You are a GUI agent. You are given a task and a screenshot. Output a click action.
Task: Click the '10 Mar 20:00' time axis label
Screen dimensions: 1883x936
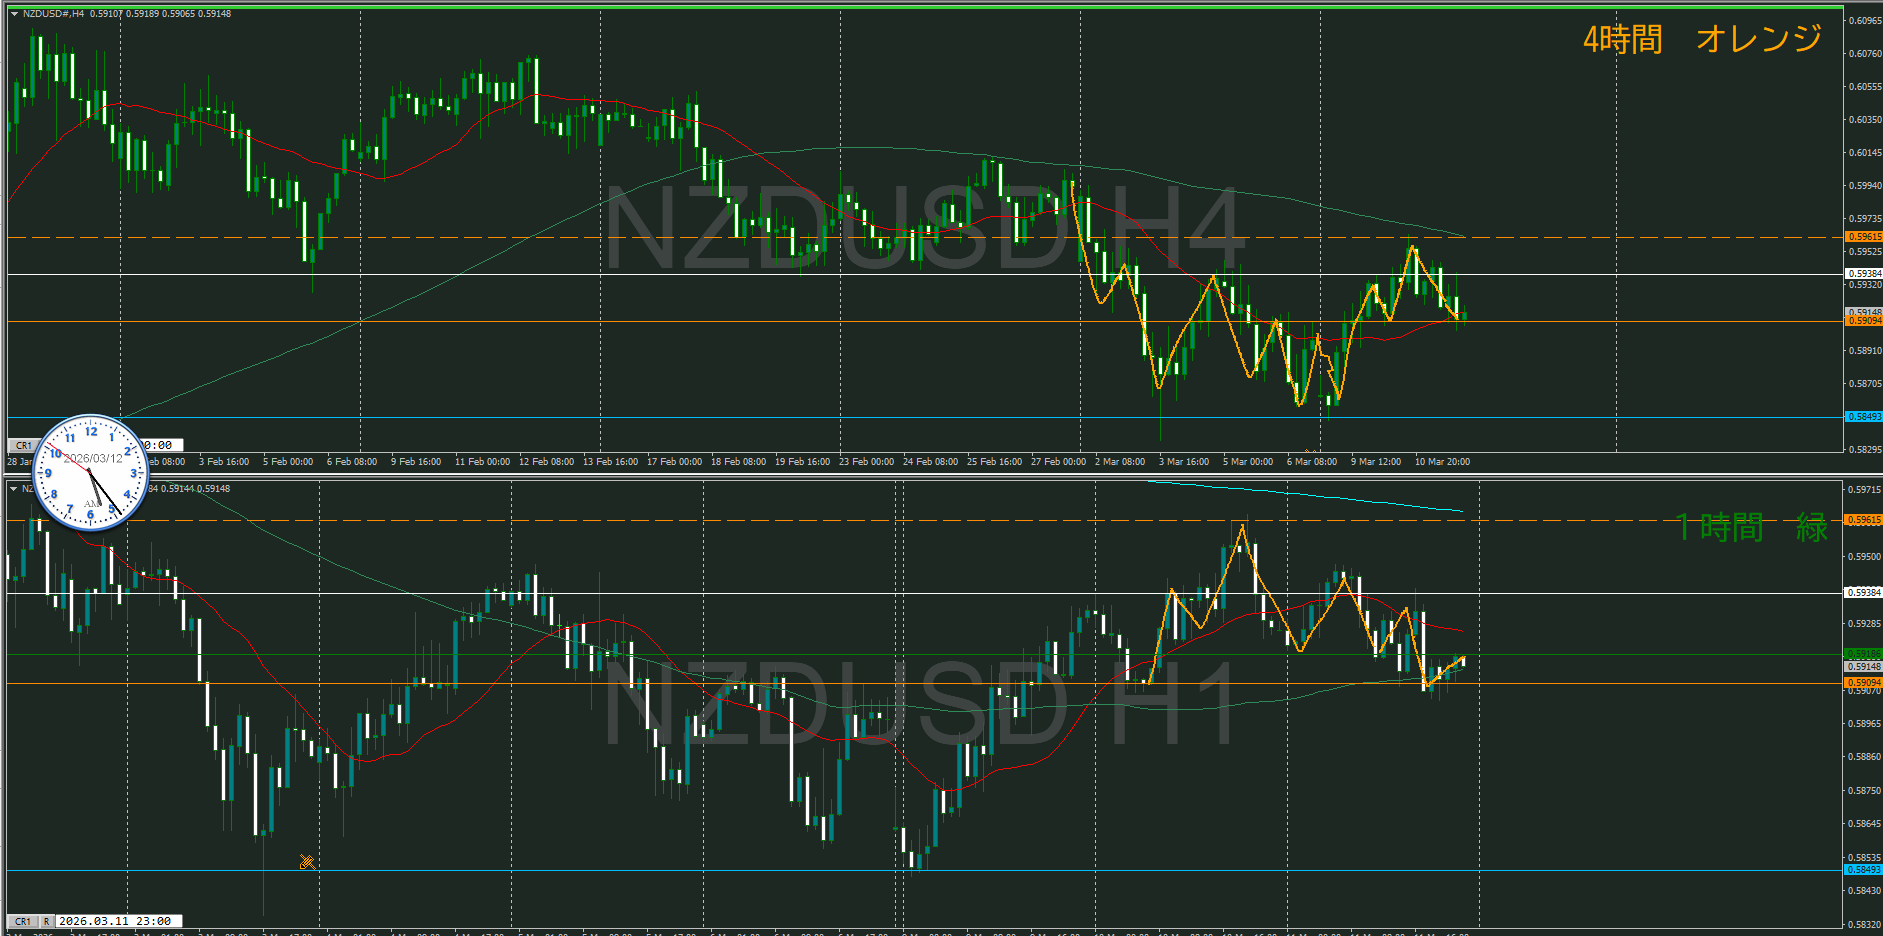point(1441,462)
